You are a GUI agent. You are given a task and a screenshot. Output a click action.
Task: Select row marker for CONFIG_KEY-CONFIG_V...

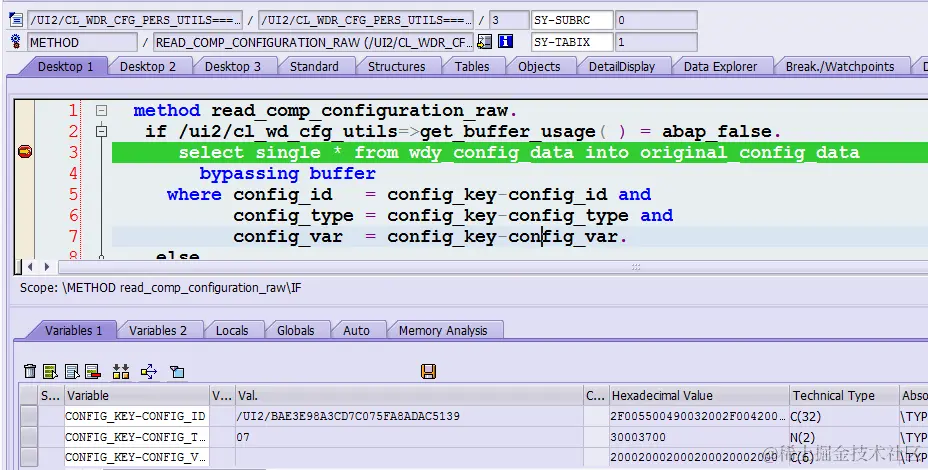[x=29, y=457]
